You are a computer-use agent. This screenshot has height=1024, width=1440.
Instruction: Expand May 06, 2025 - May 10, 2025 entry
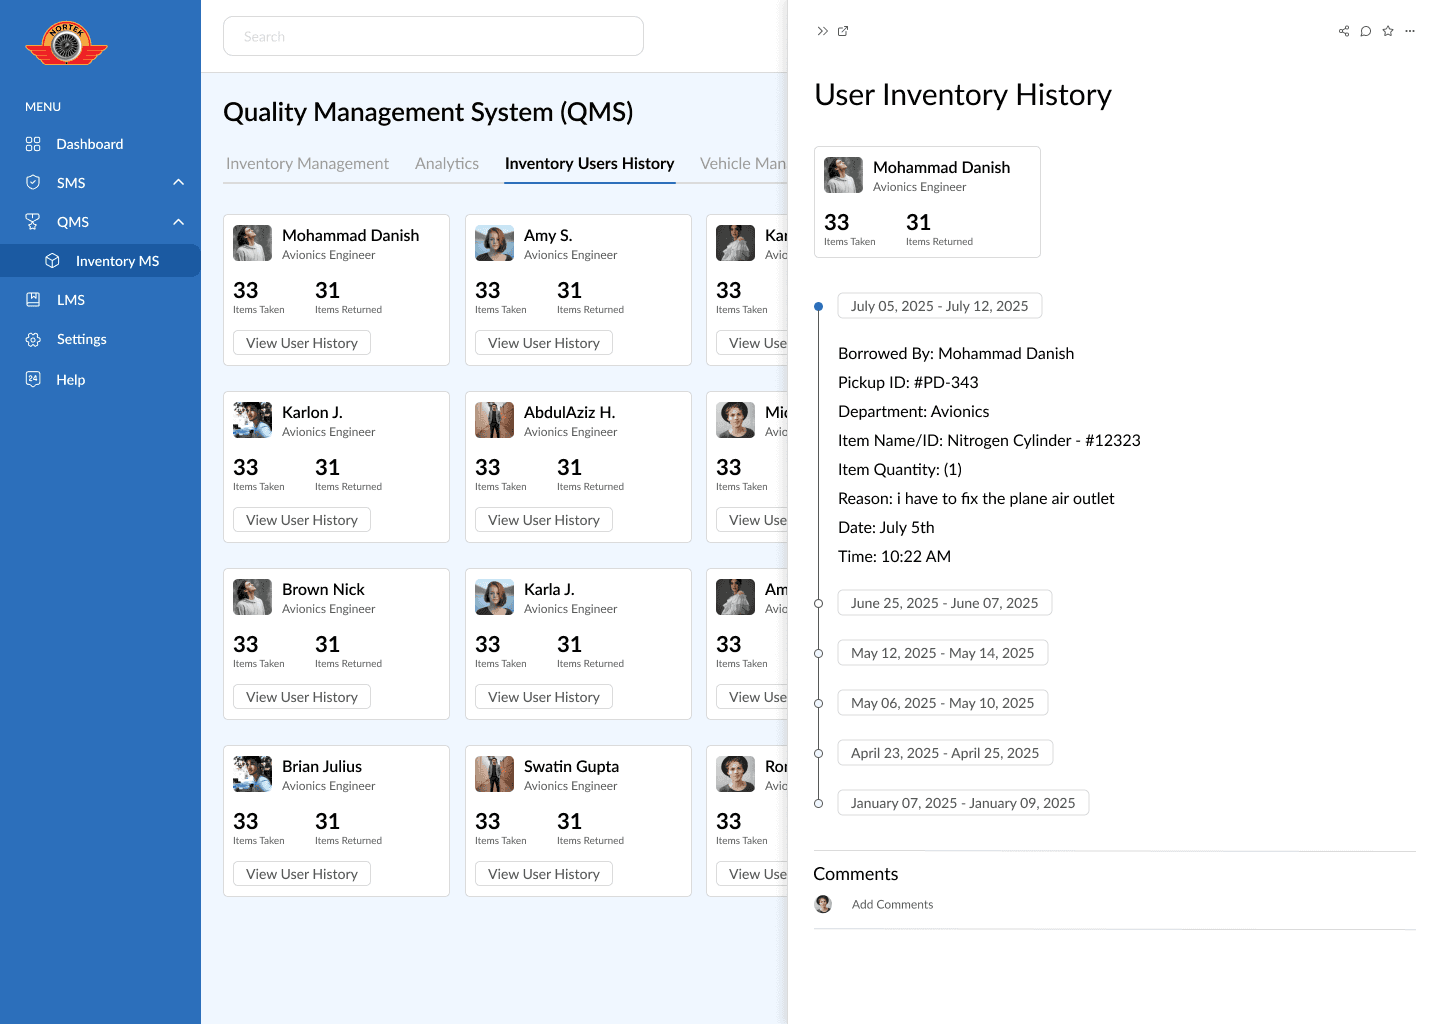[x=942, y=703]
